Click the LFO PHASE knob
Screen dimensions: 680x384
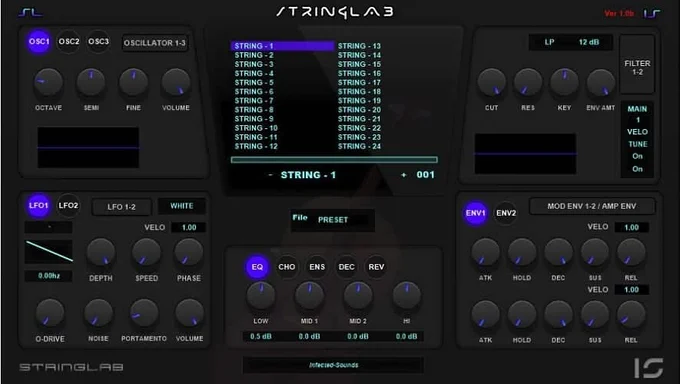tap(189, 252)
